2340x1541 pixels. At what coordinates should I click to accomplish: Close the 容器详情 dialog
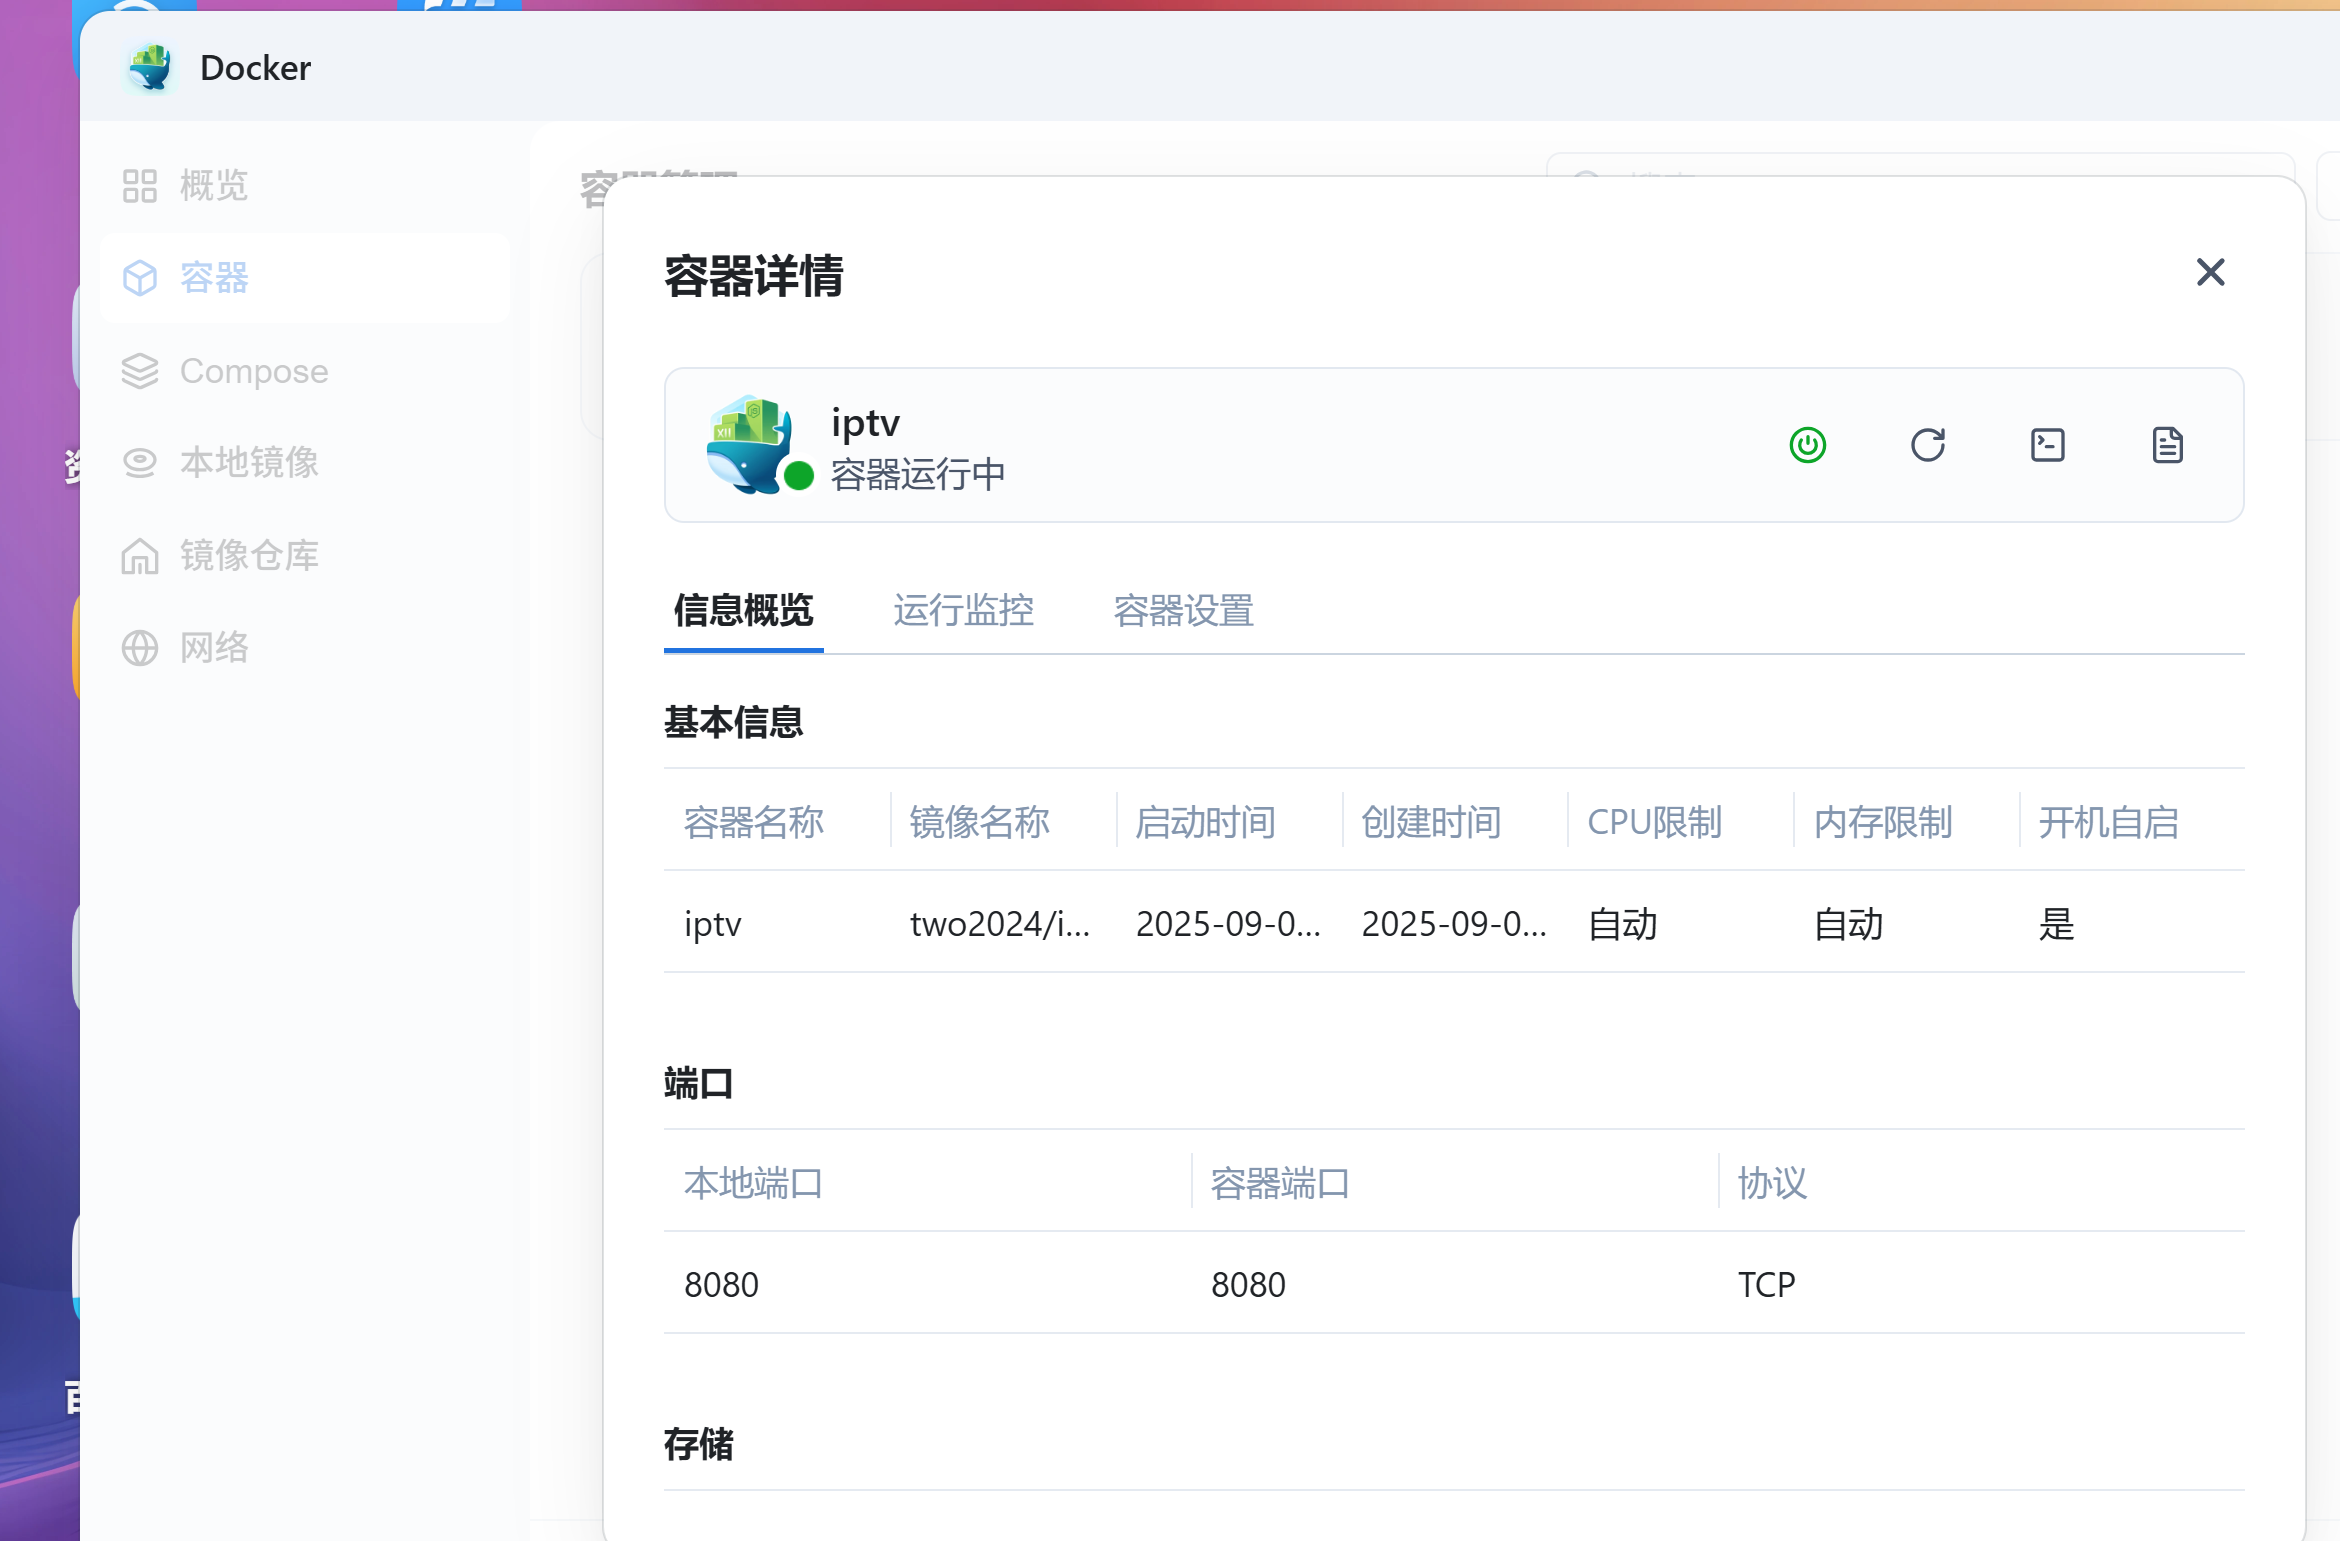(x=2210, y=273)
